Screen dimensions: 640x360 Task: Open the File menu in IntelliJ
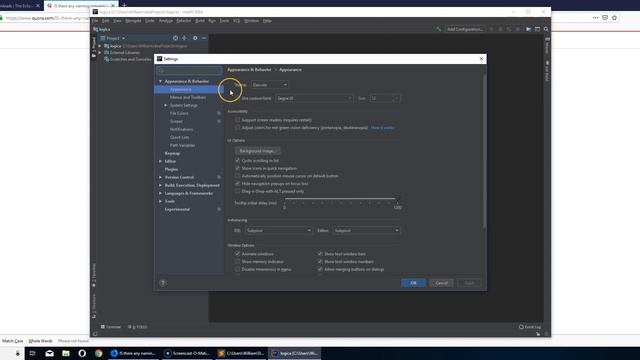95,21
